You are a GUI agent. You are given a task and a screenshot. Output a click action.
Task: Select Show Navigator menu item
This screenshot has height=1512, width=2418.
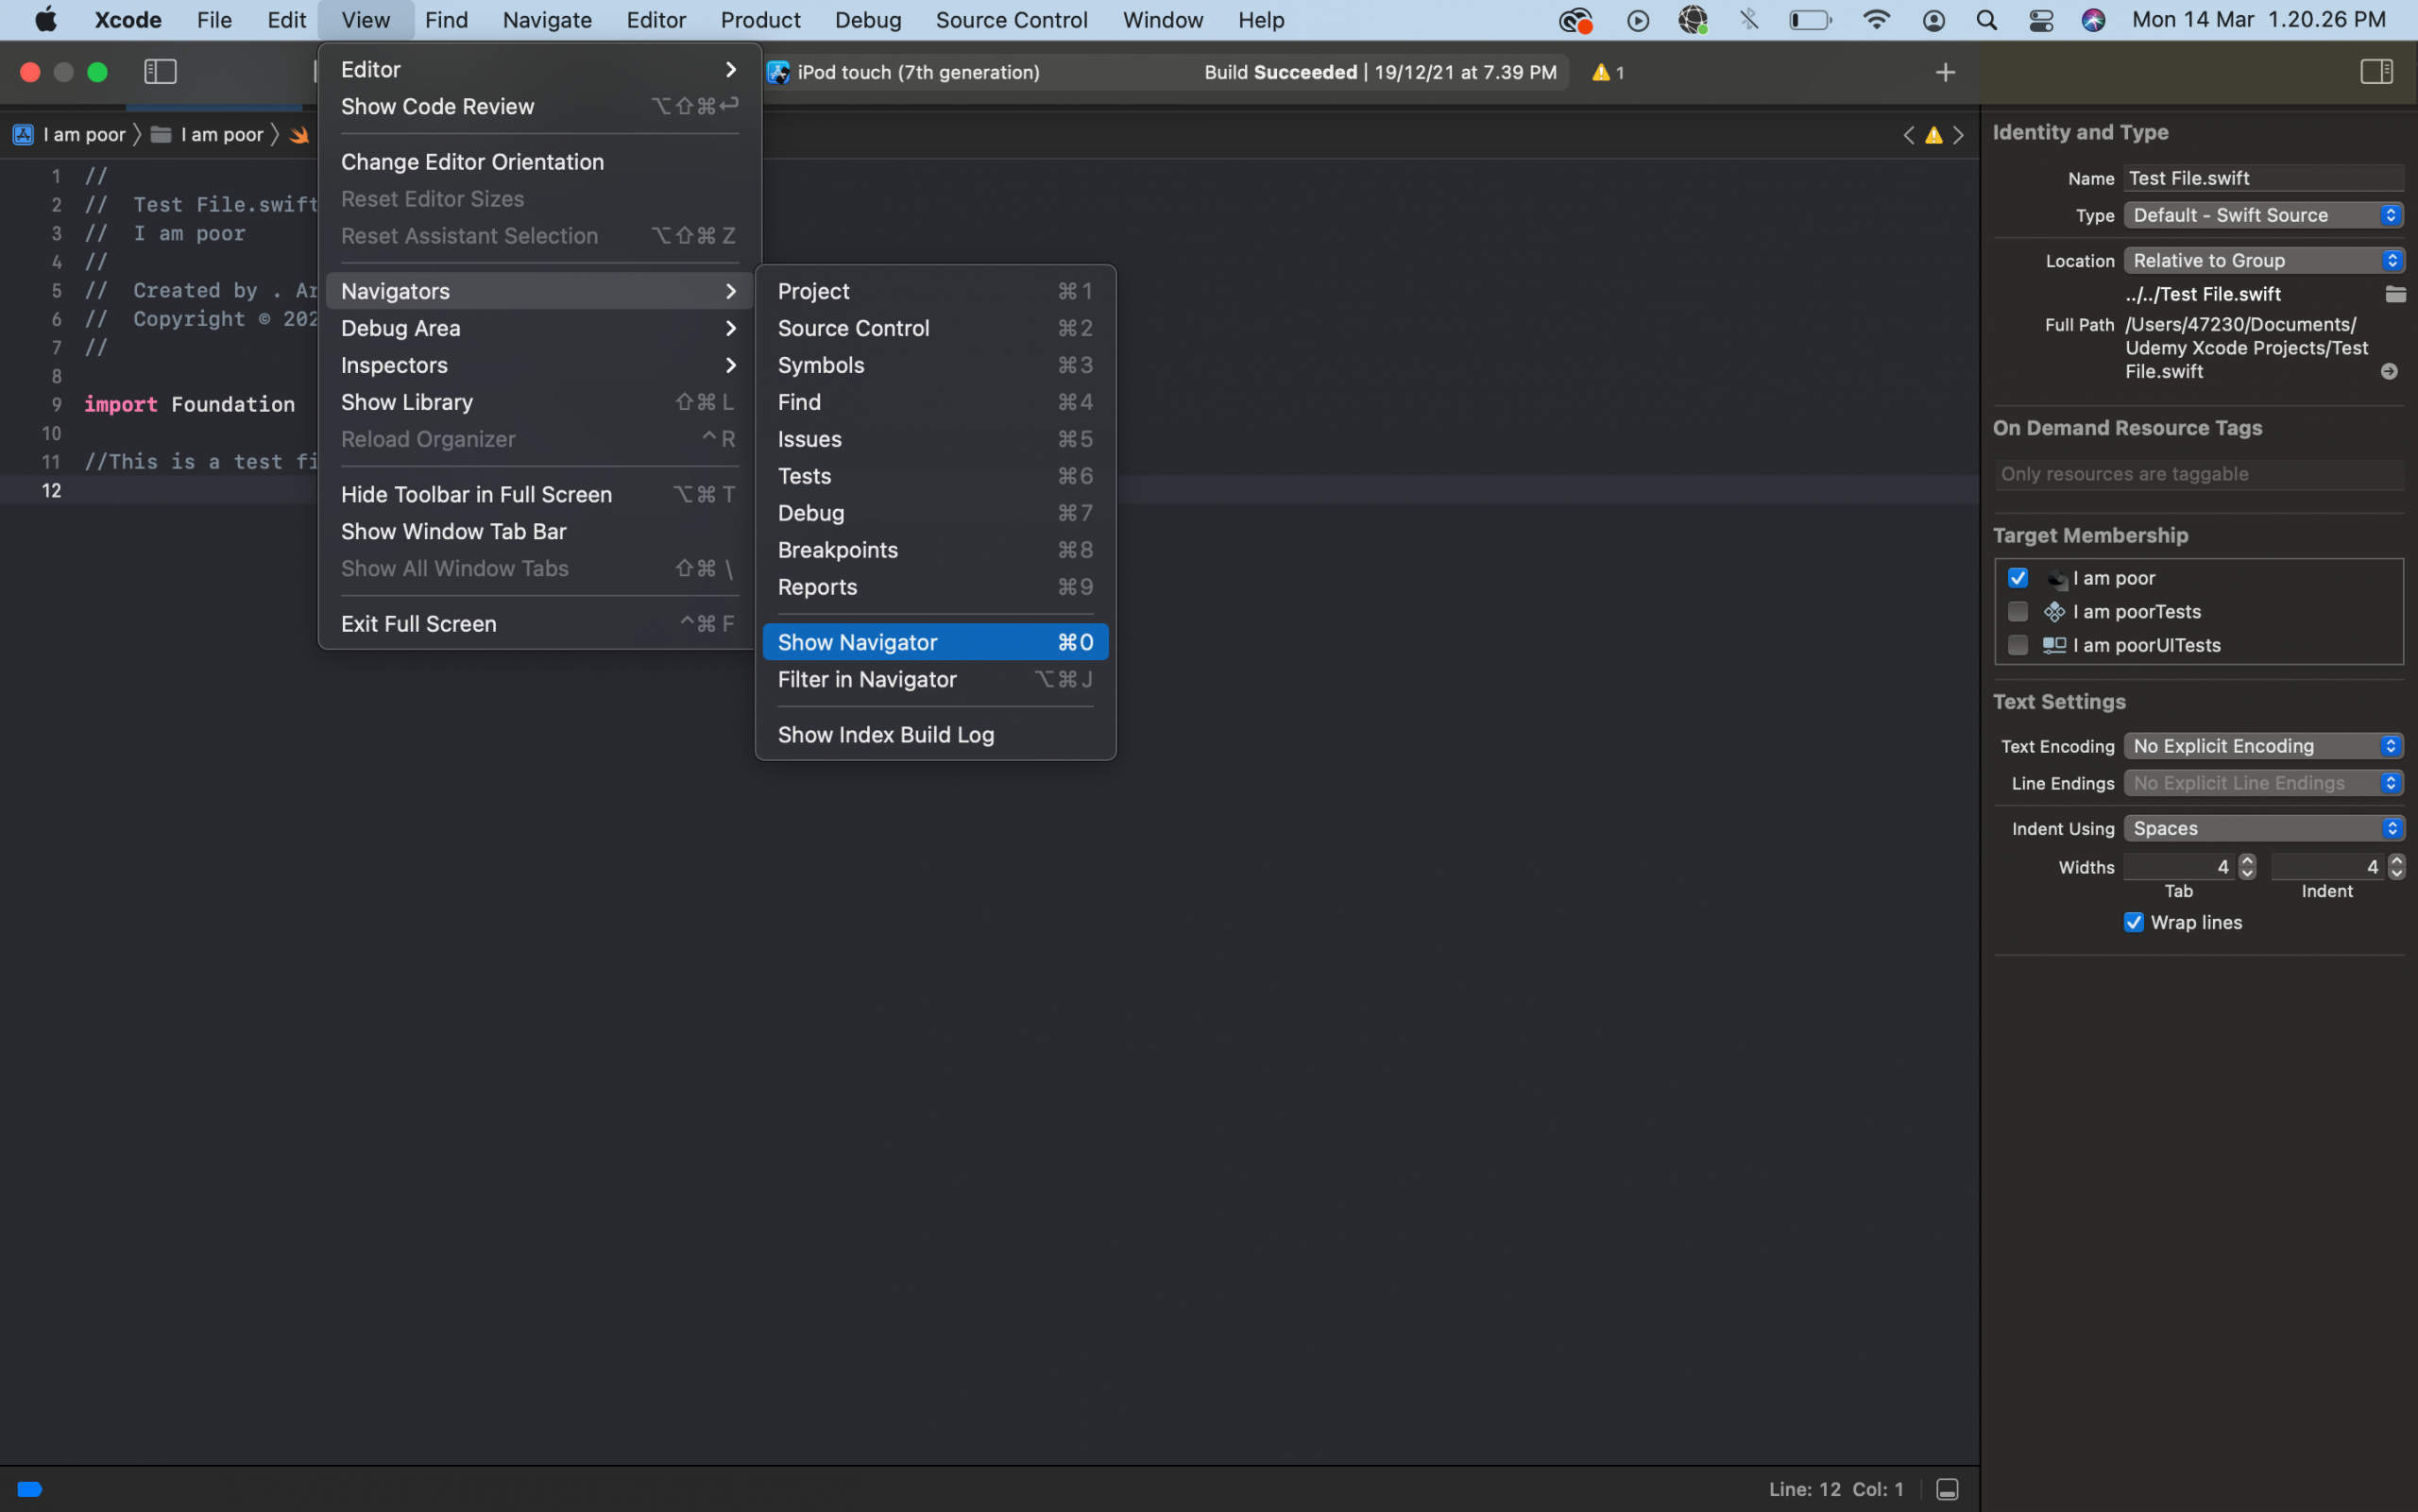click(x=935, y=642)
